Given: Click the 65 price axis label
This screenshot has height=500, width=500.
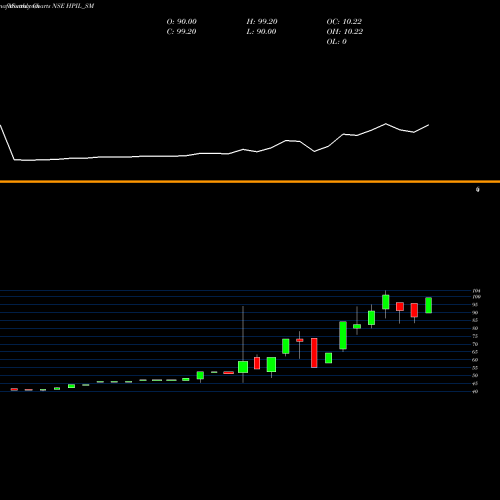Looking at the screenshot, I should 475,352.
